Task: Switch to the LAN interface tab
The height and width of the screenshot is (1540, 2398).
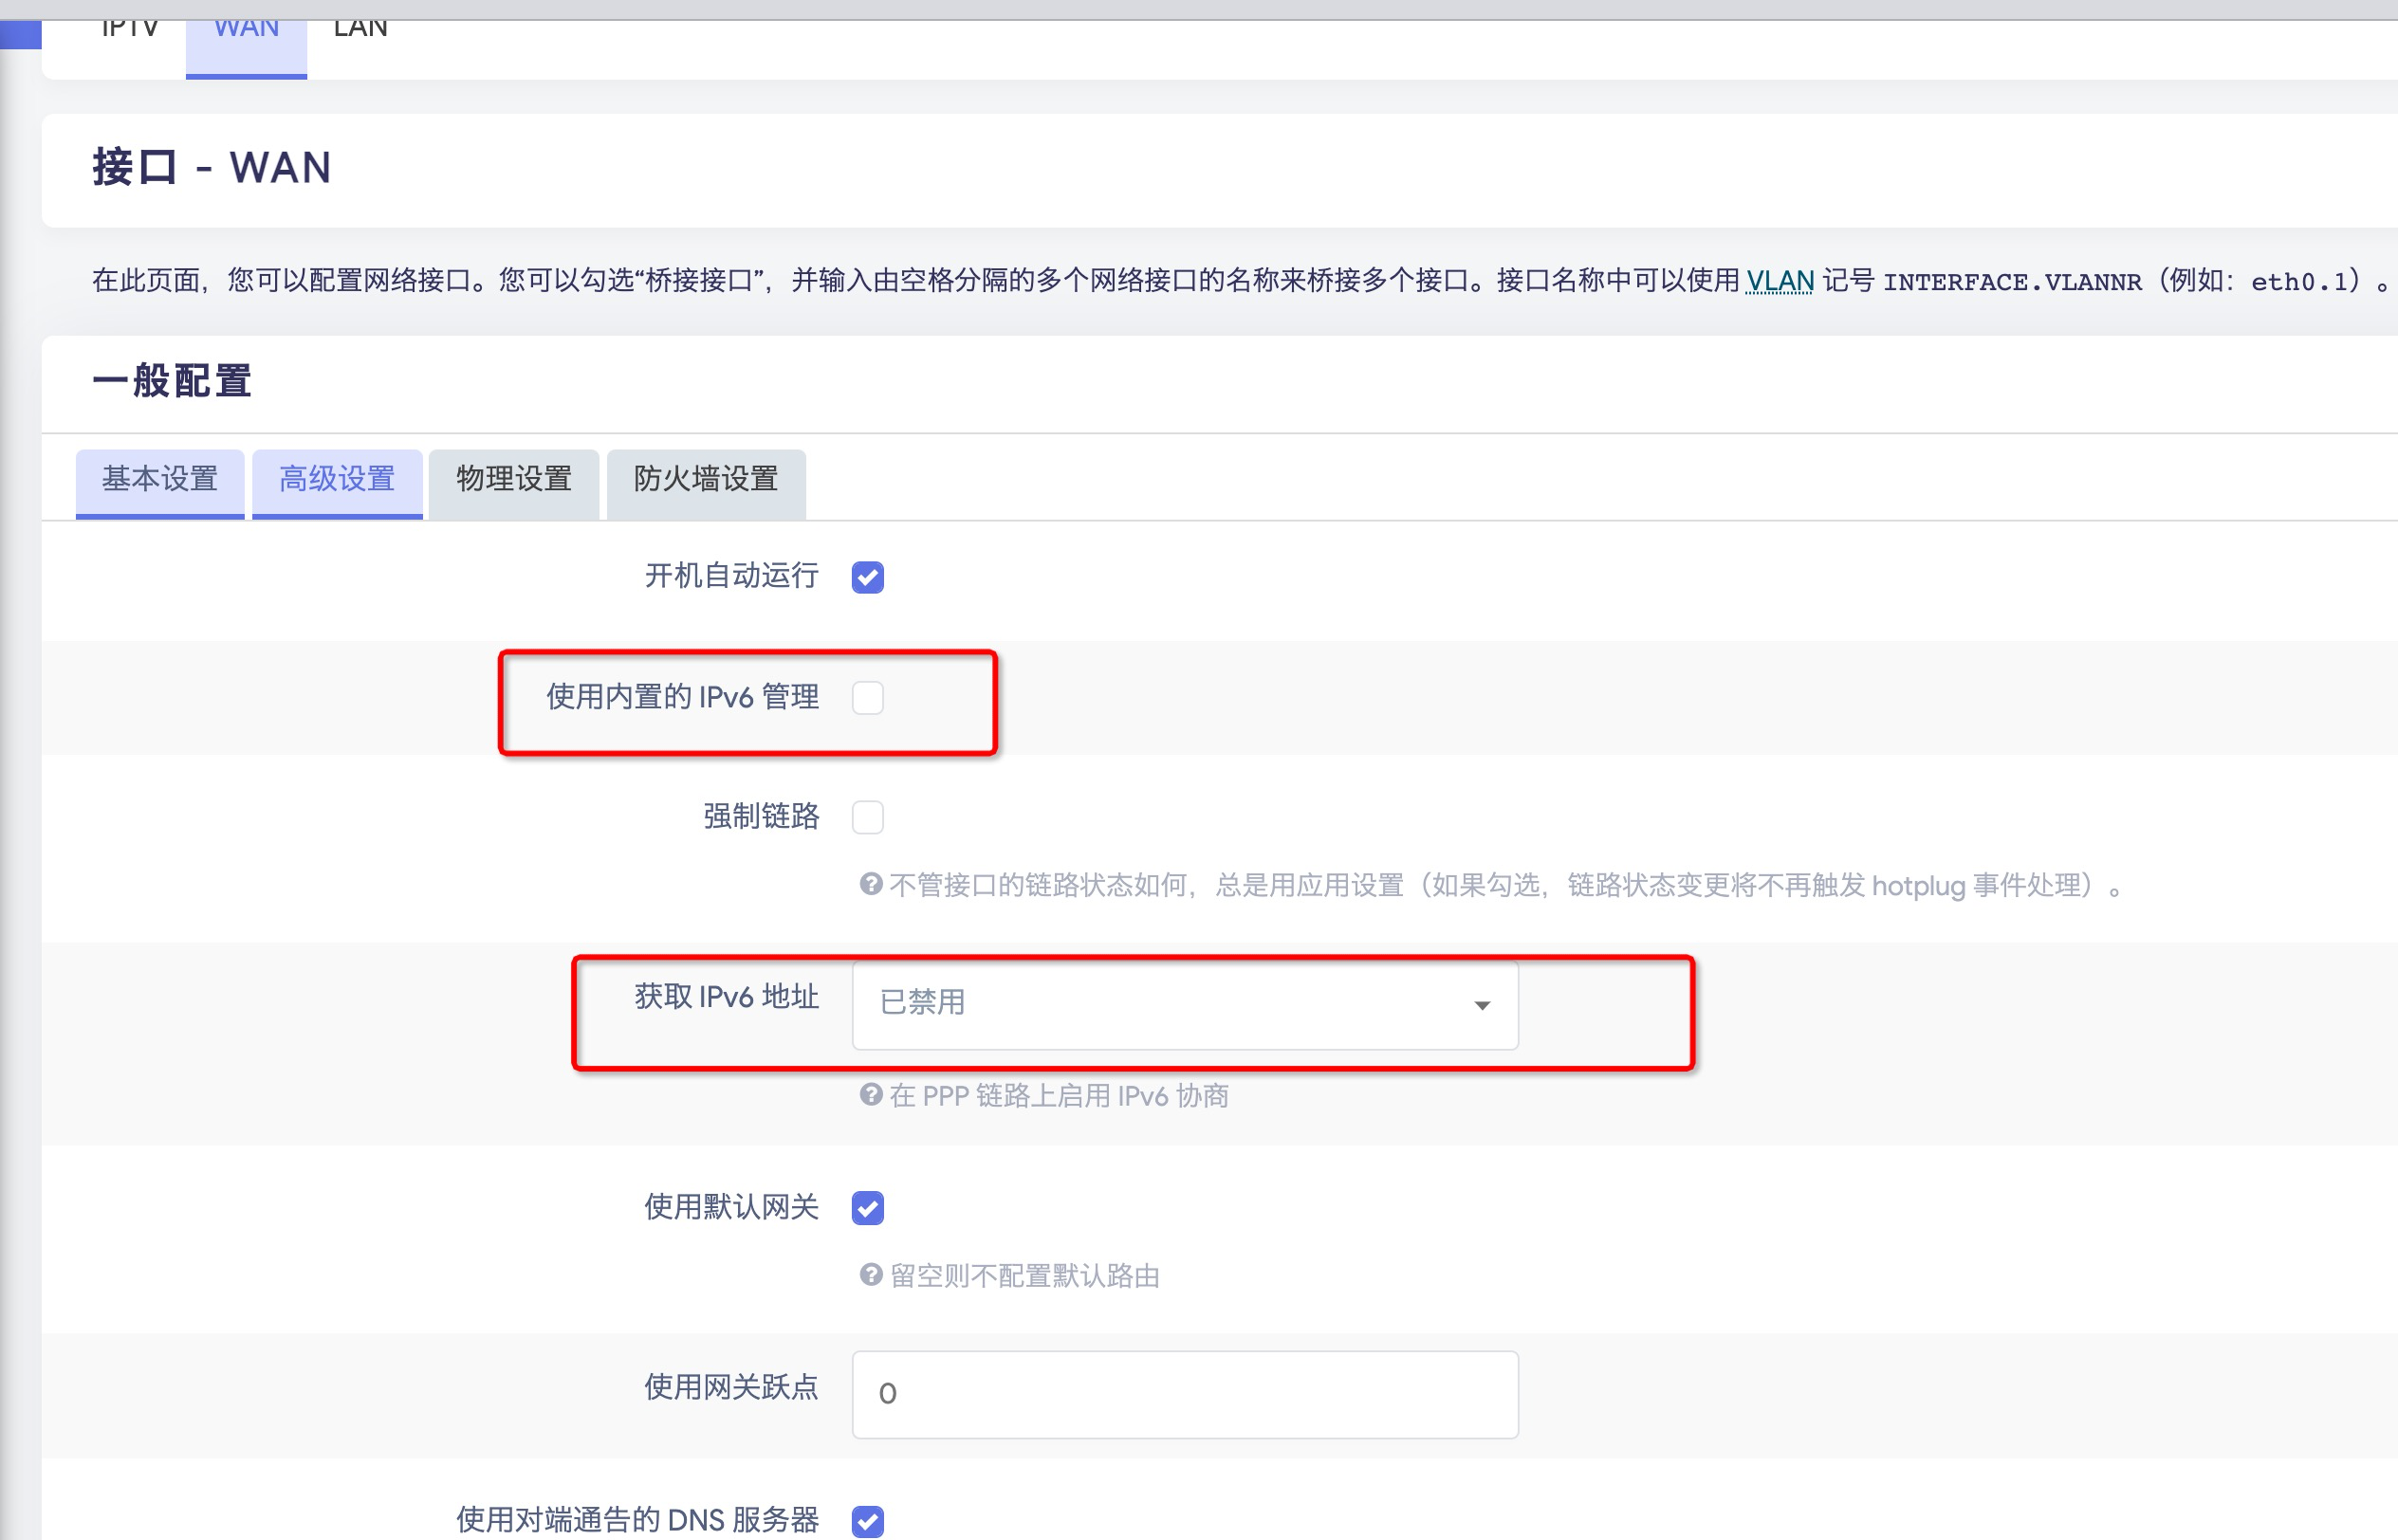Action: 360,30
